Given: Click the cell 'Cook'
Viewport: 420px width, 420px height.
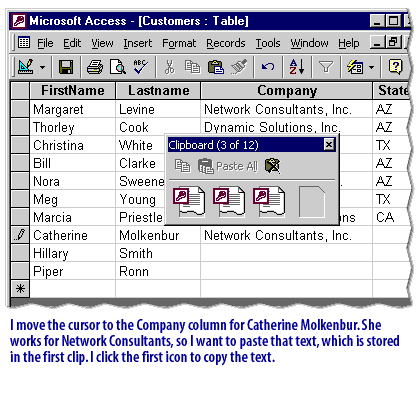Looking at the screenshot, I should [x=158, y=127].
